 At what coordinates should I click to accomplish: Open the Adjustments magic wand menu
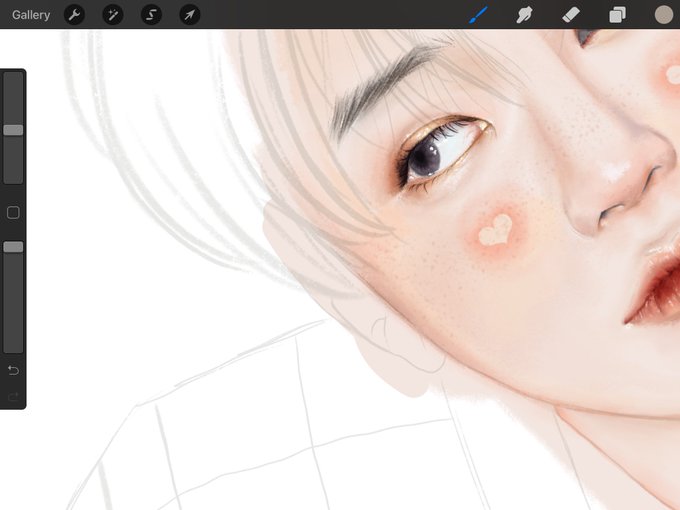tap(113, 15)
